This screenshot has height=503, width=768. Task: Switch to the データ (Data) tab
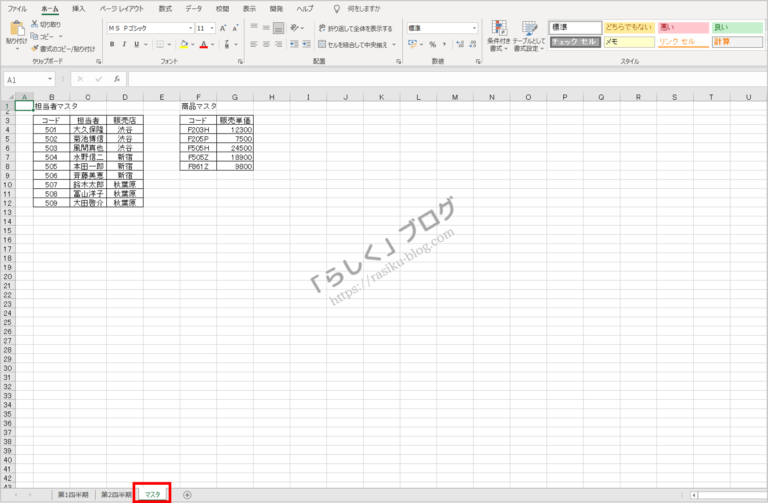coord(194,9)
